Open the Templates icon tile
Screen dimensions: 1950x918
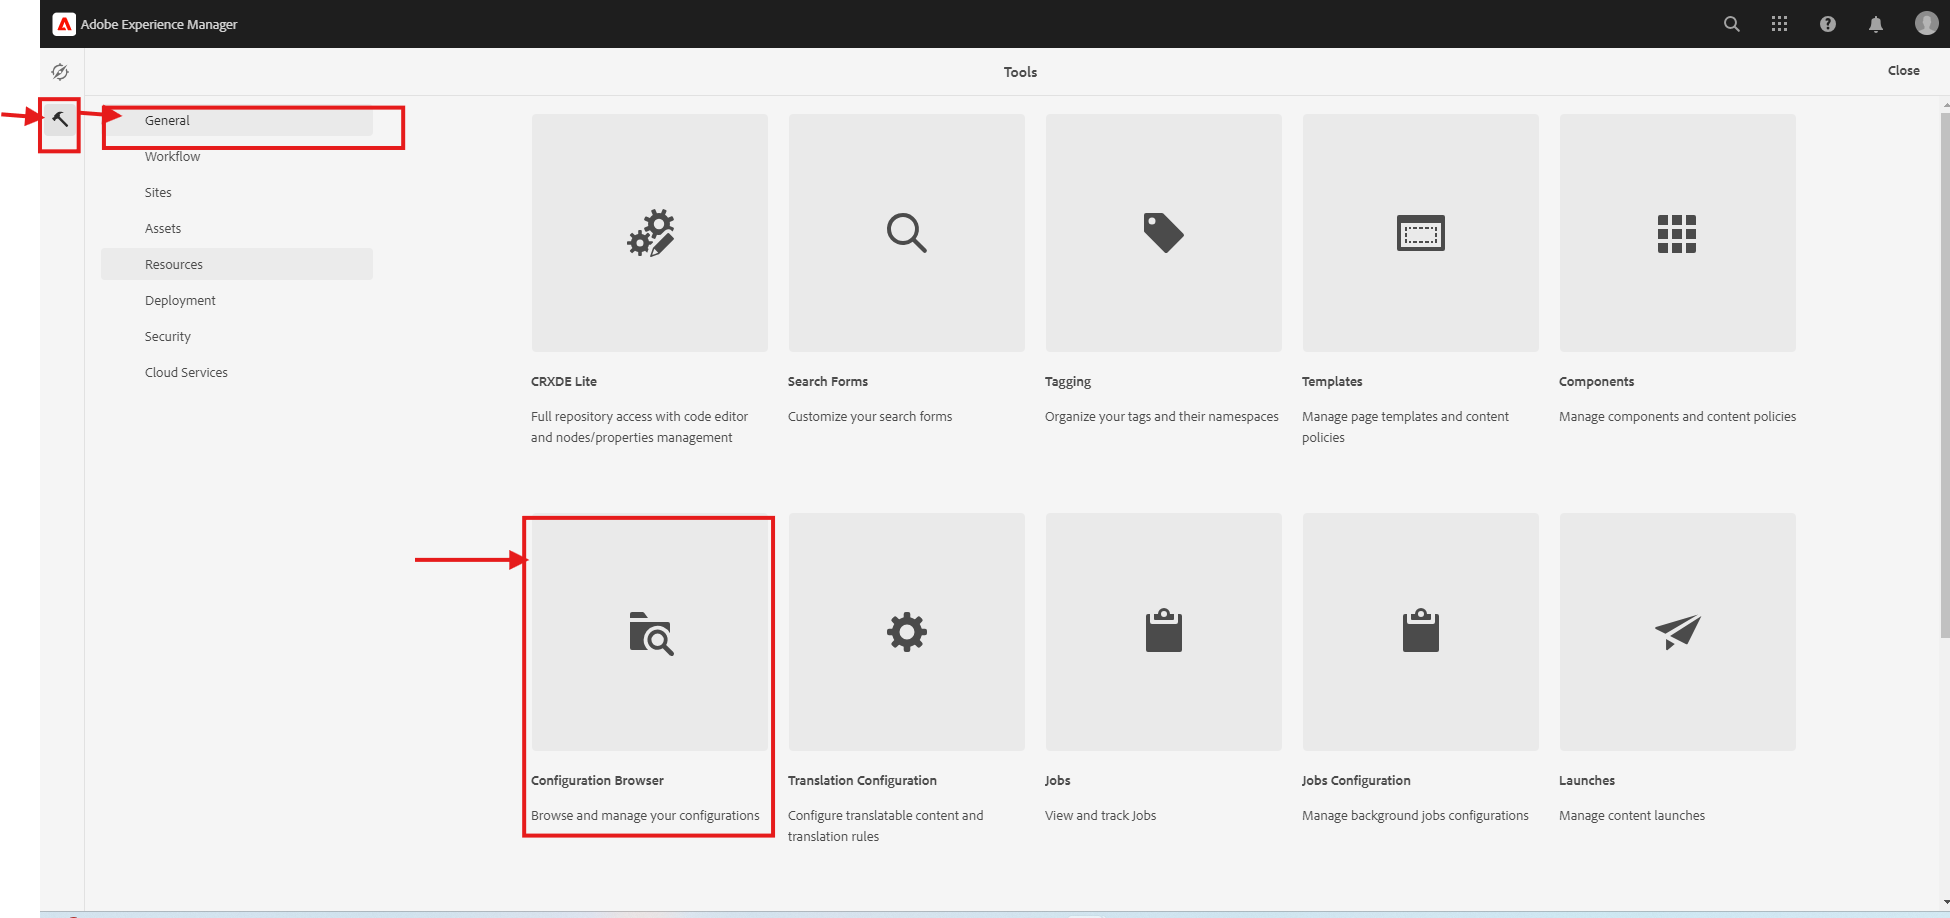point(1420,233)
